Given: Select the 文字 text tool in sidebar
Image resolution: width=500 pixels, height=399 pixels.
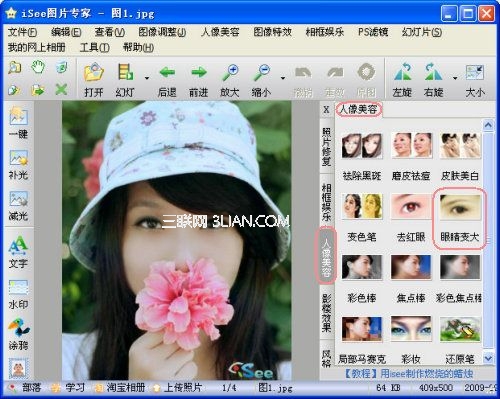Looking at the screenshot, I should (18, 252).
